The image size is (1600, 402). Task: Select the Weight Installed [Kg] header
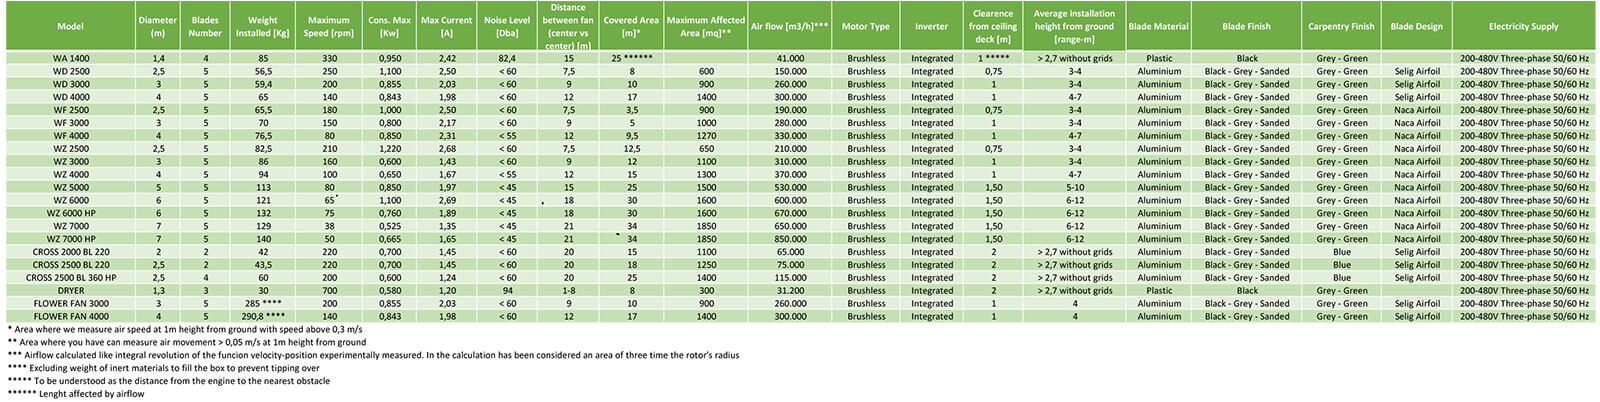pyautogui.click(x=263, y=27)
